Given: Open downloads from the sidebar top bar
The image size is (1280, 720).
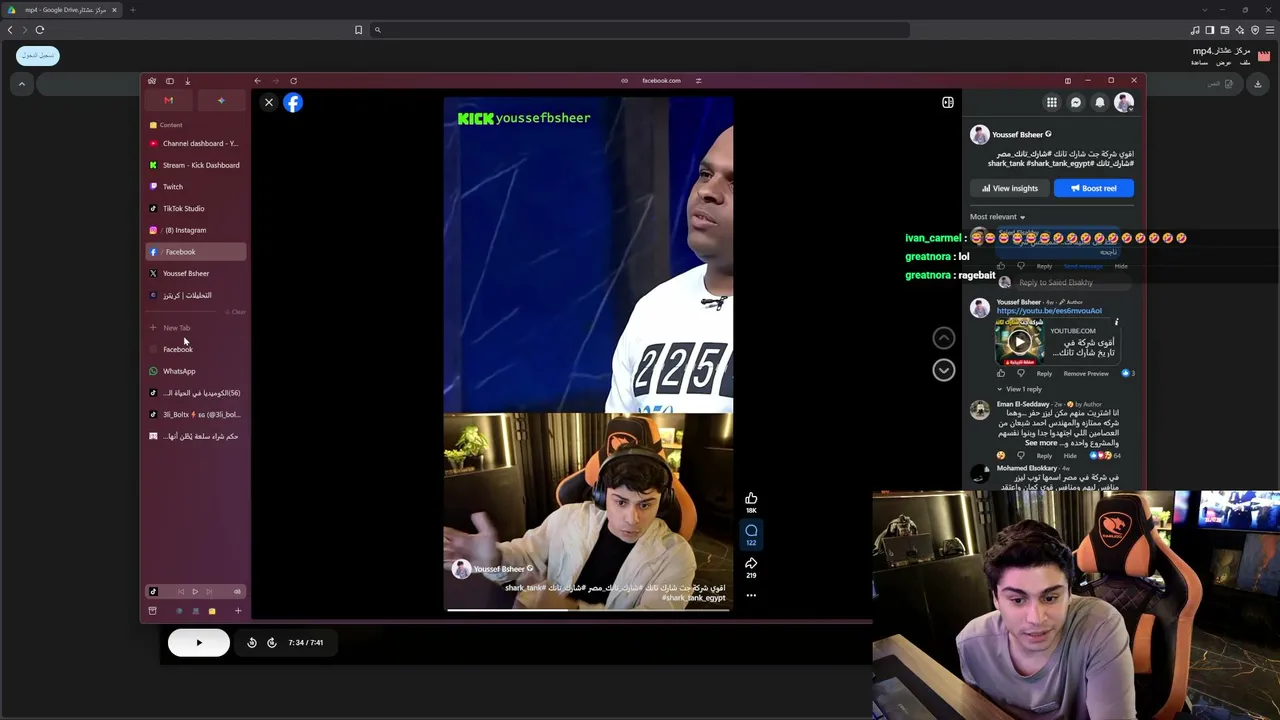Looking at the screenshot, I should tap(187, 81).
